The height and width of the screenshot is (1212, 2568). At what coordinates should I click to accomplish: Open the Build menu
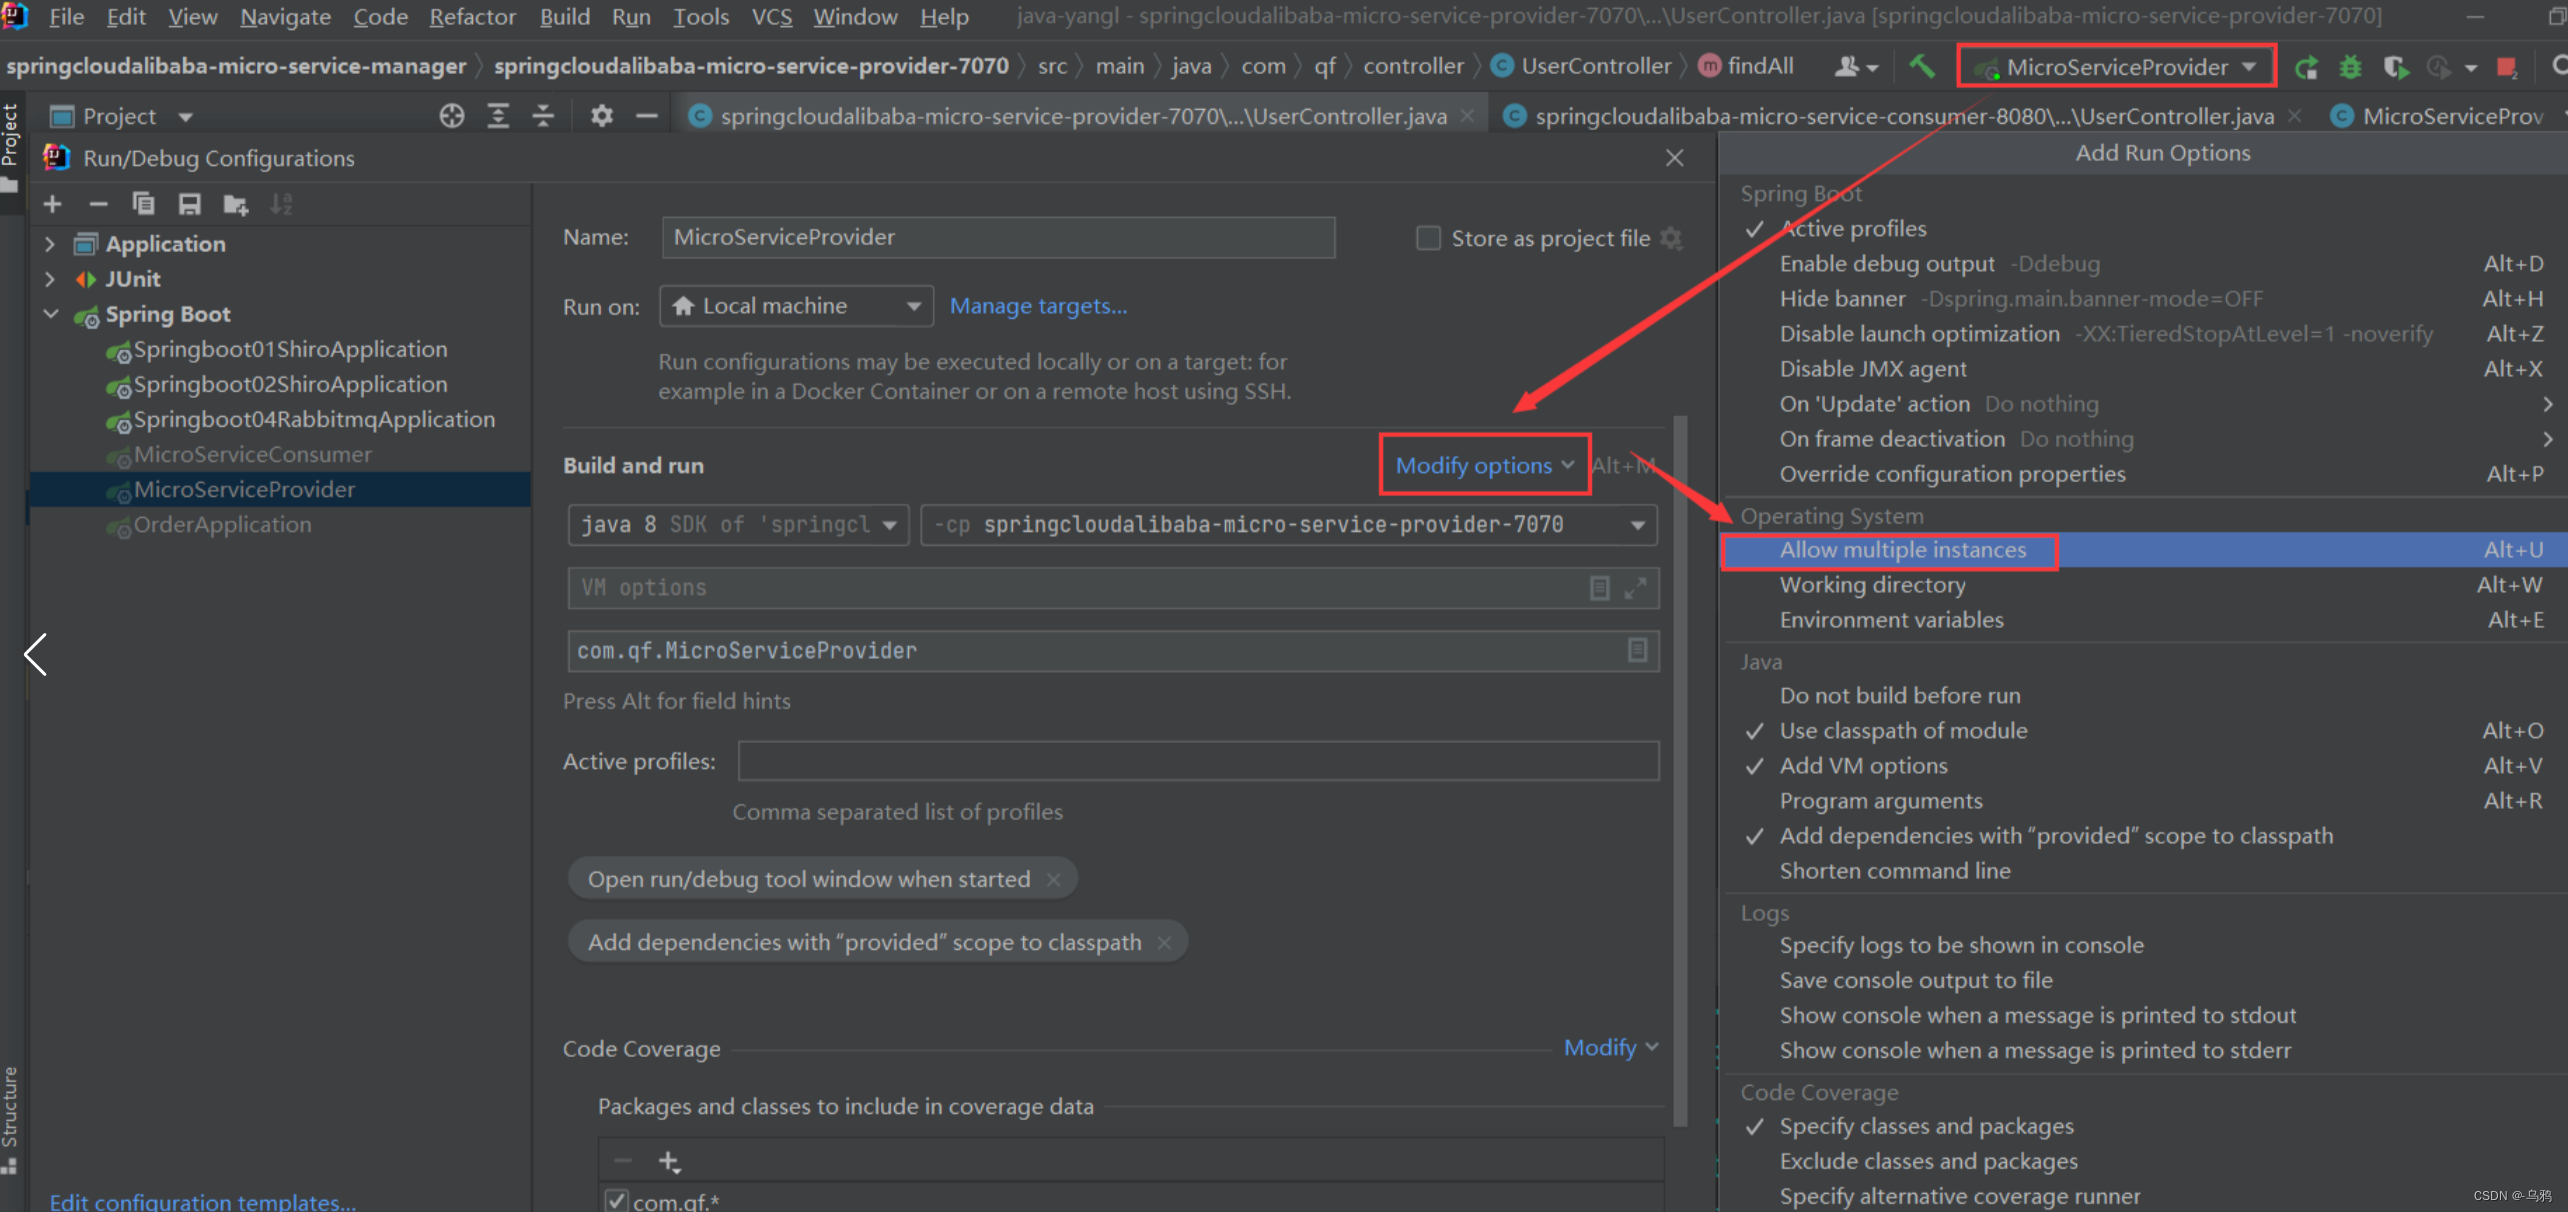pos(565,17)
